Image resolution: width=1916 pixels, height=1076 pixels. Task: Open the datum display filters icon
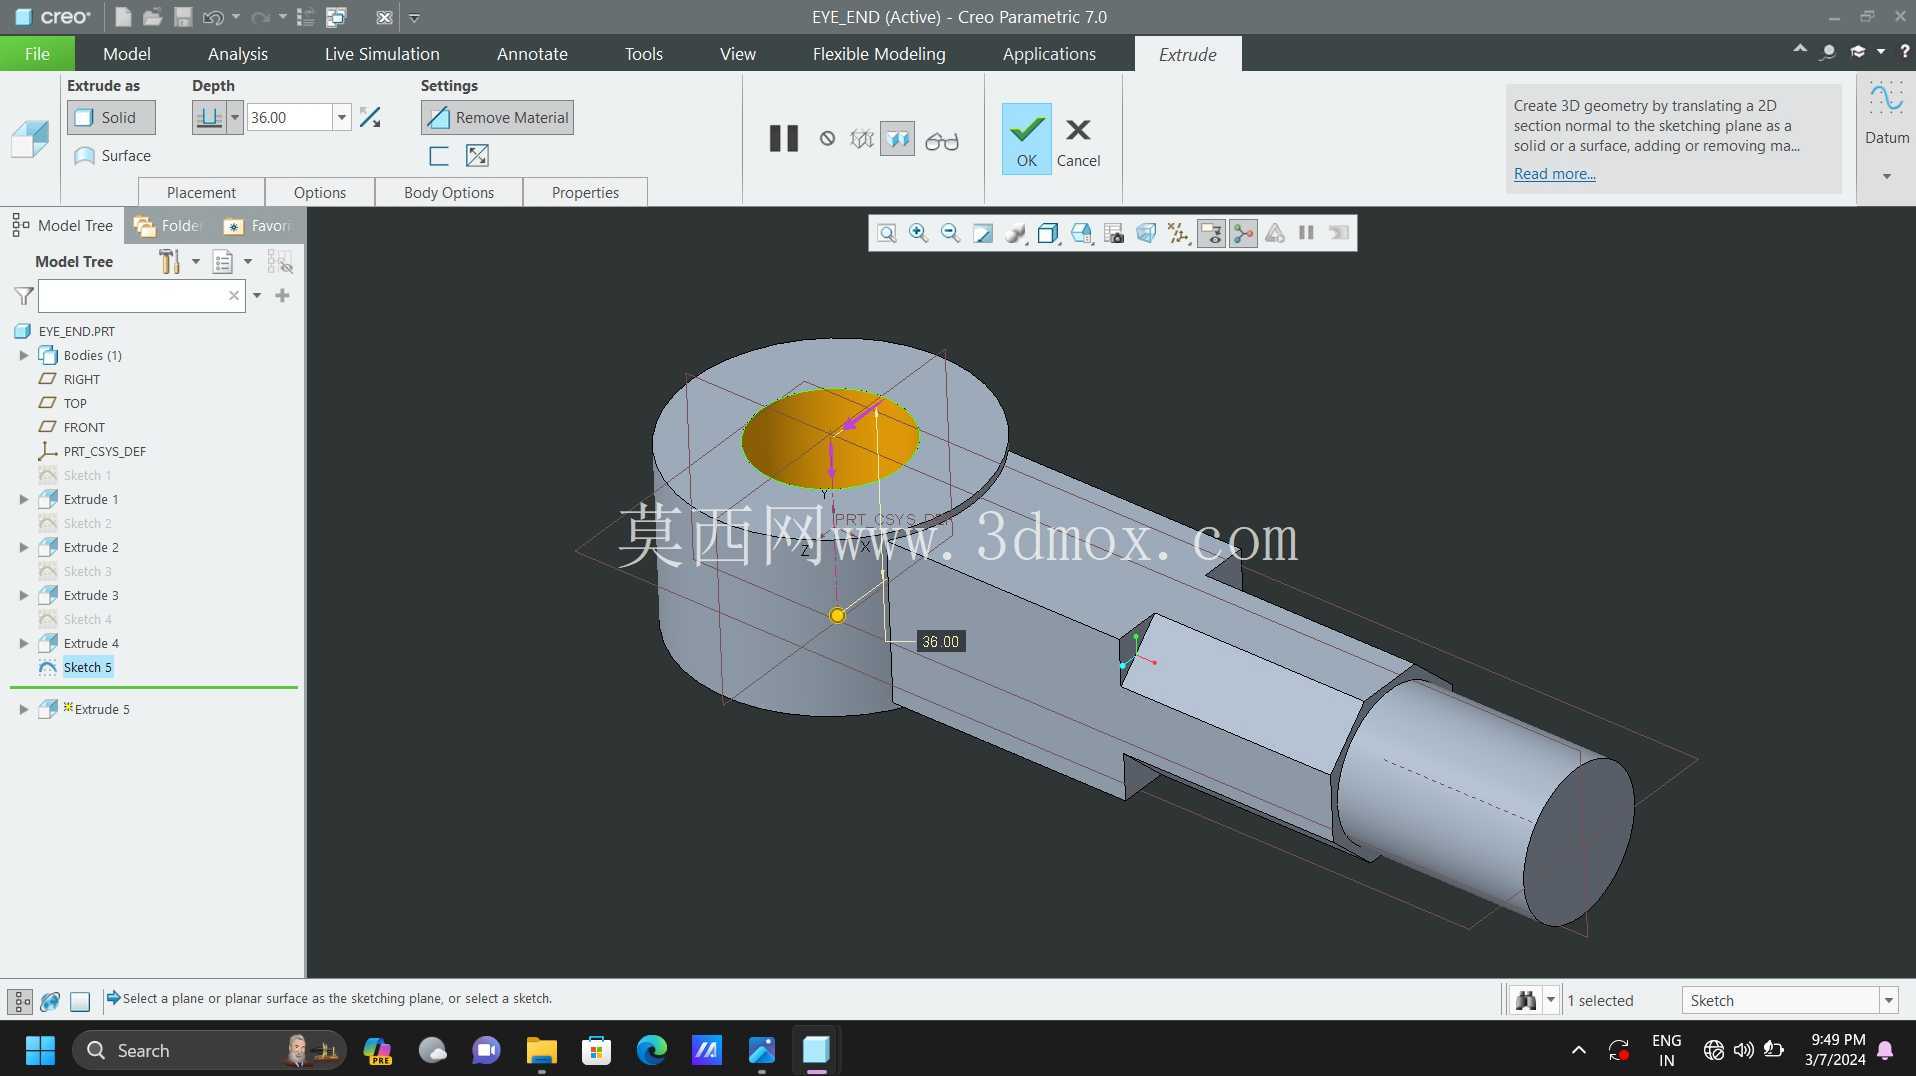[x=1179, y=233]
